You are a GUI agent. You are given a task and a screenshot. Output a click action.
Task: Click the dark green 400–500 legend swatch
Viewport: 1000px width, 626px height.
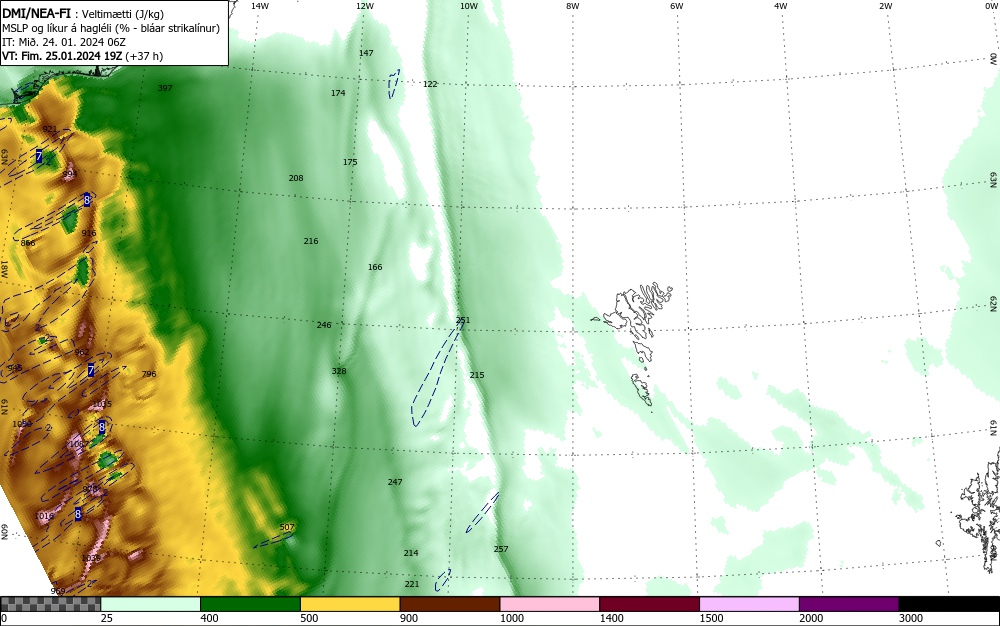[250, 604]
